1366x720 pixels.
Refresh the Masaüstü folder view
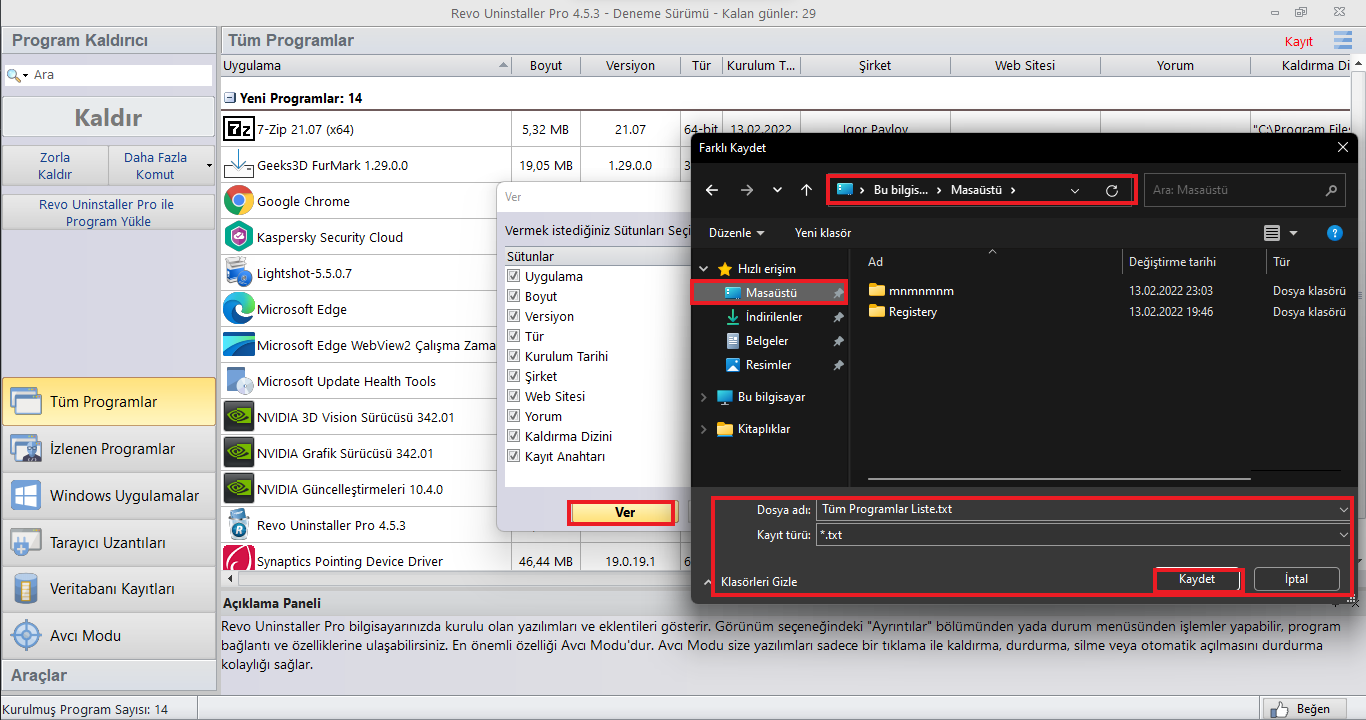[x=1112, y=190]
